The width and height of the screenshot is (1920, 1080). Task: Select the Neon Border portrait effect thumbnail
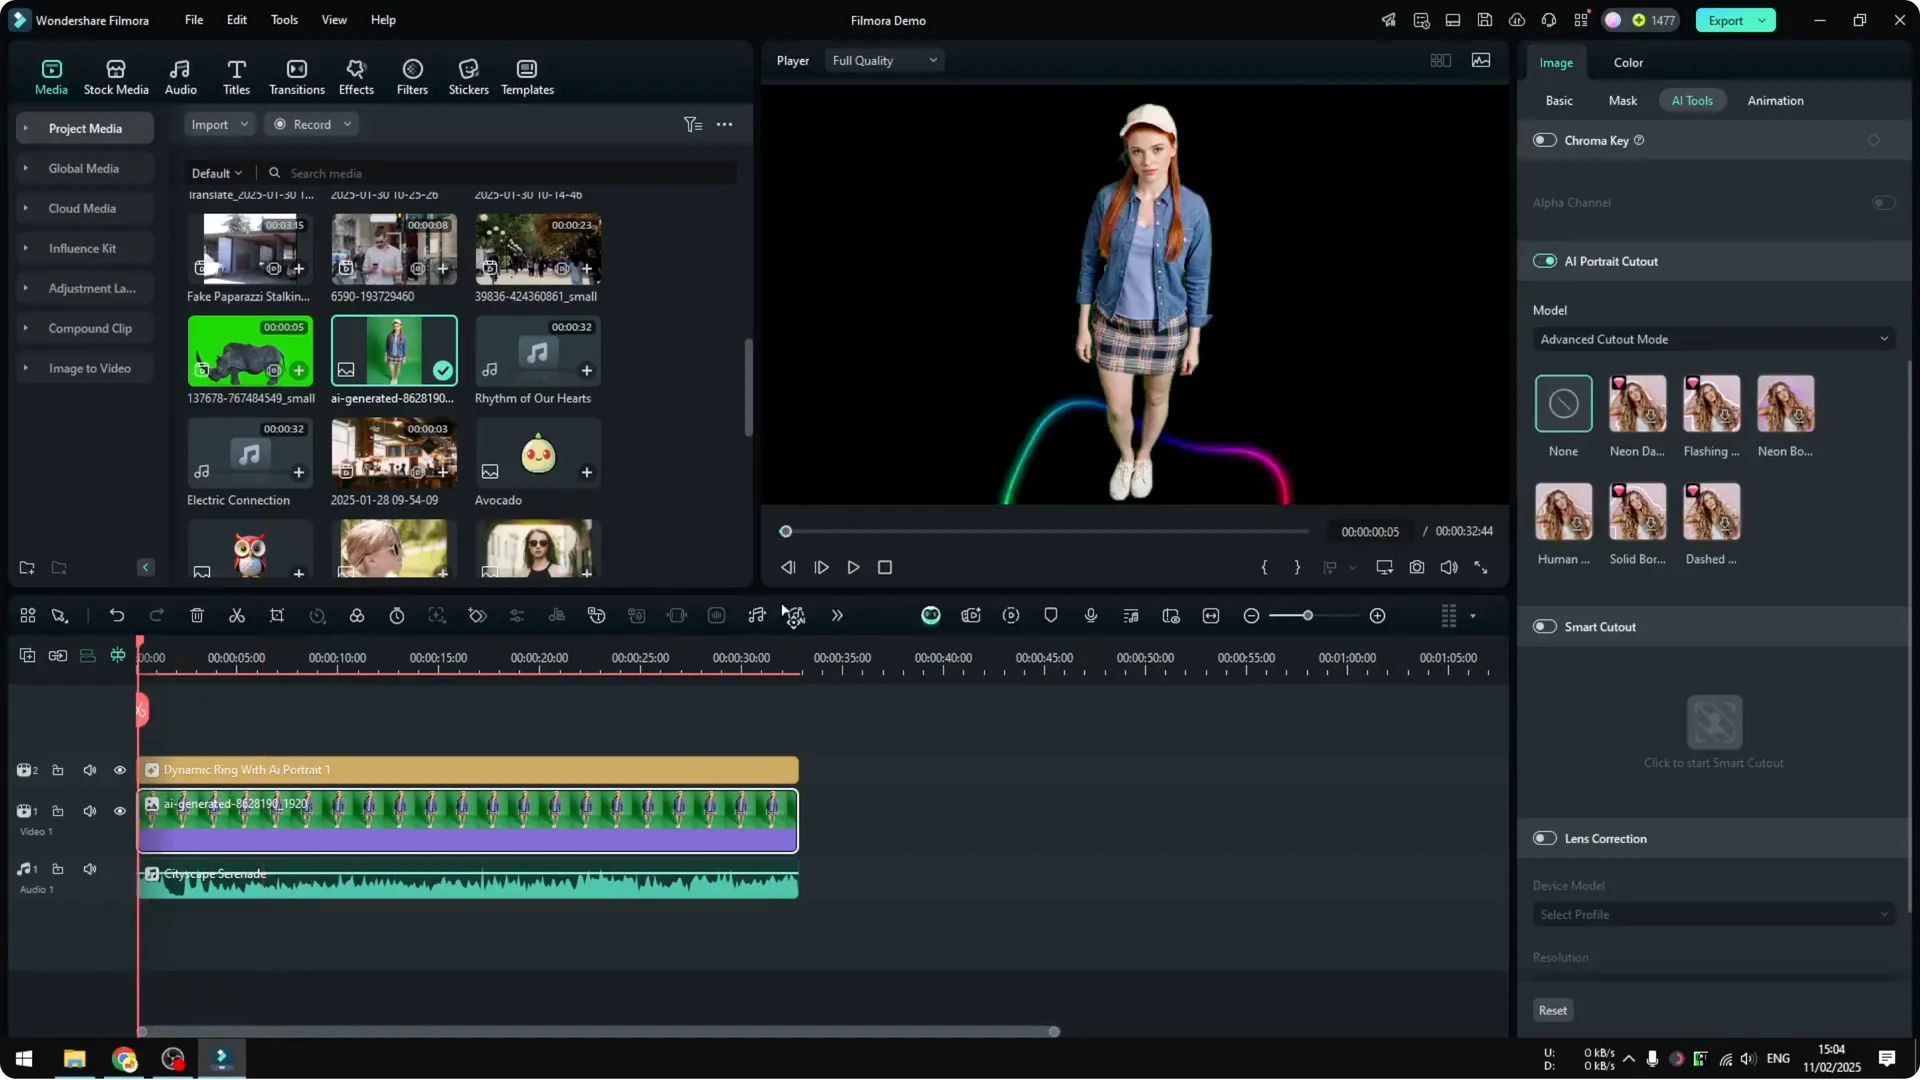click(x=1785, y=405)
